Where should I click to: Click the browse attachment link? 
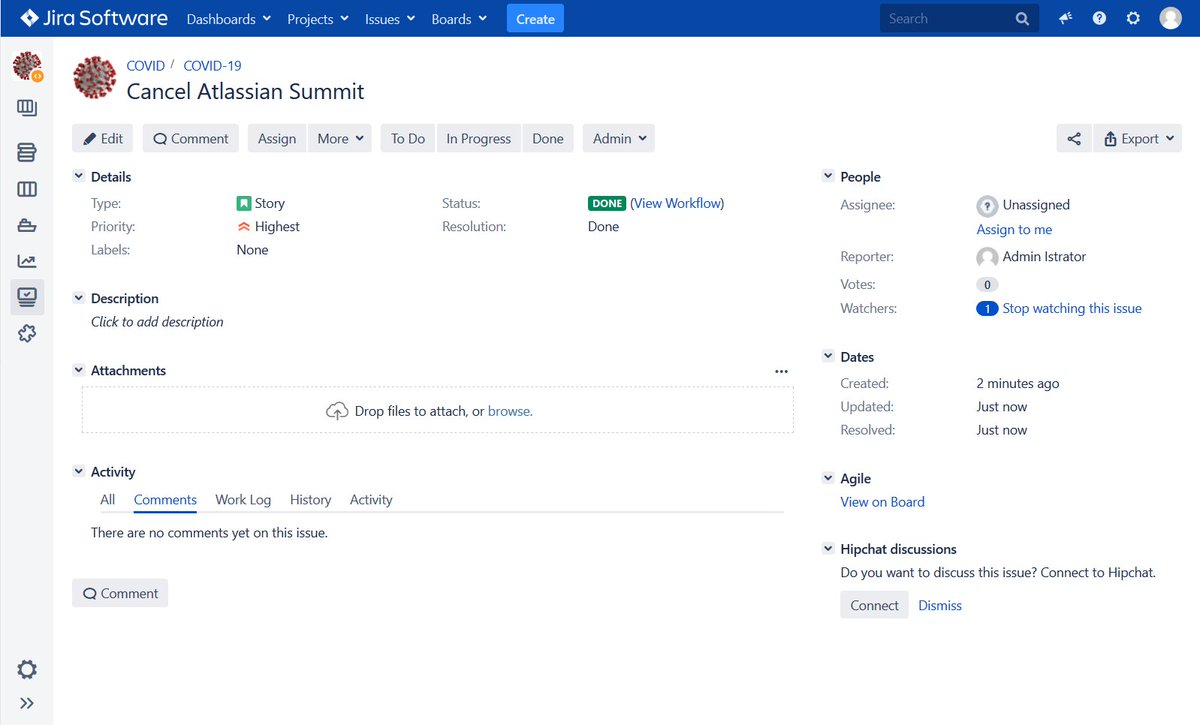[510, 411]
